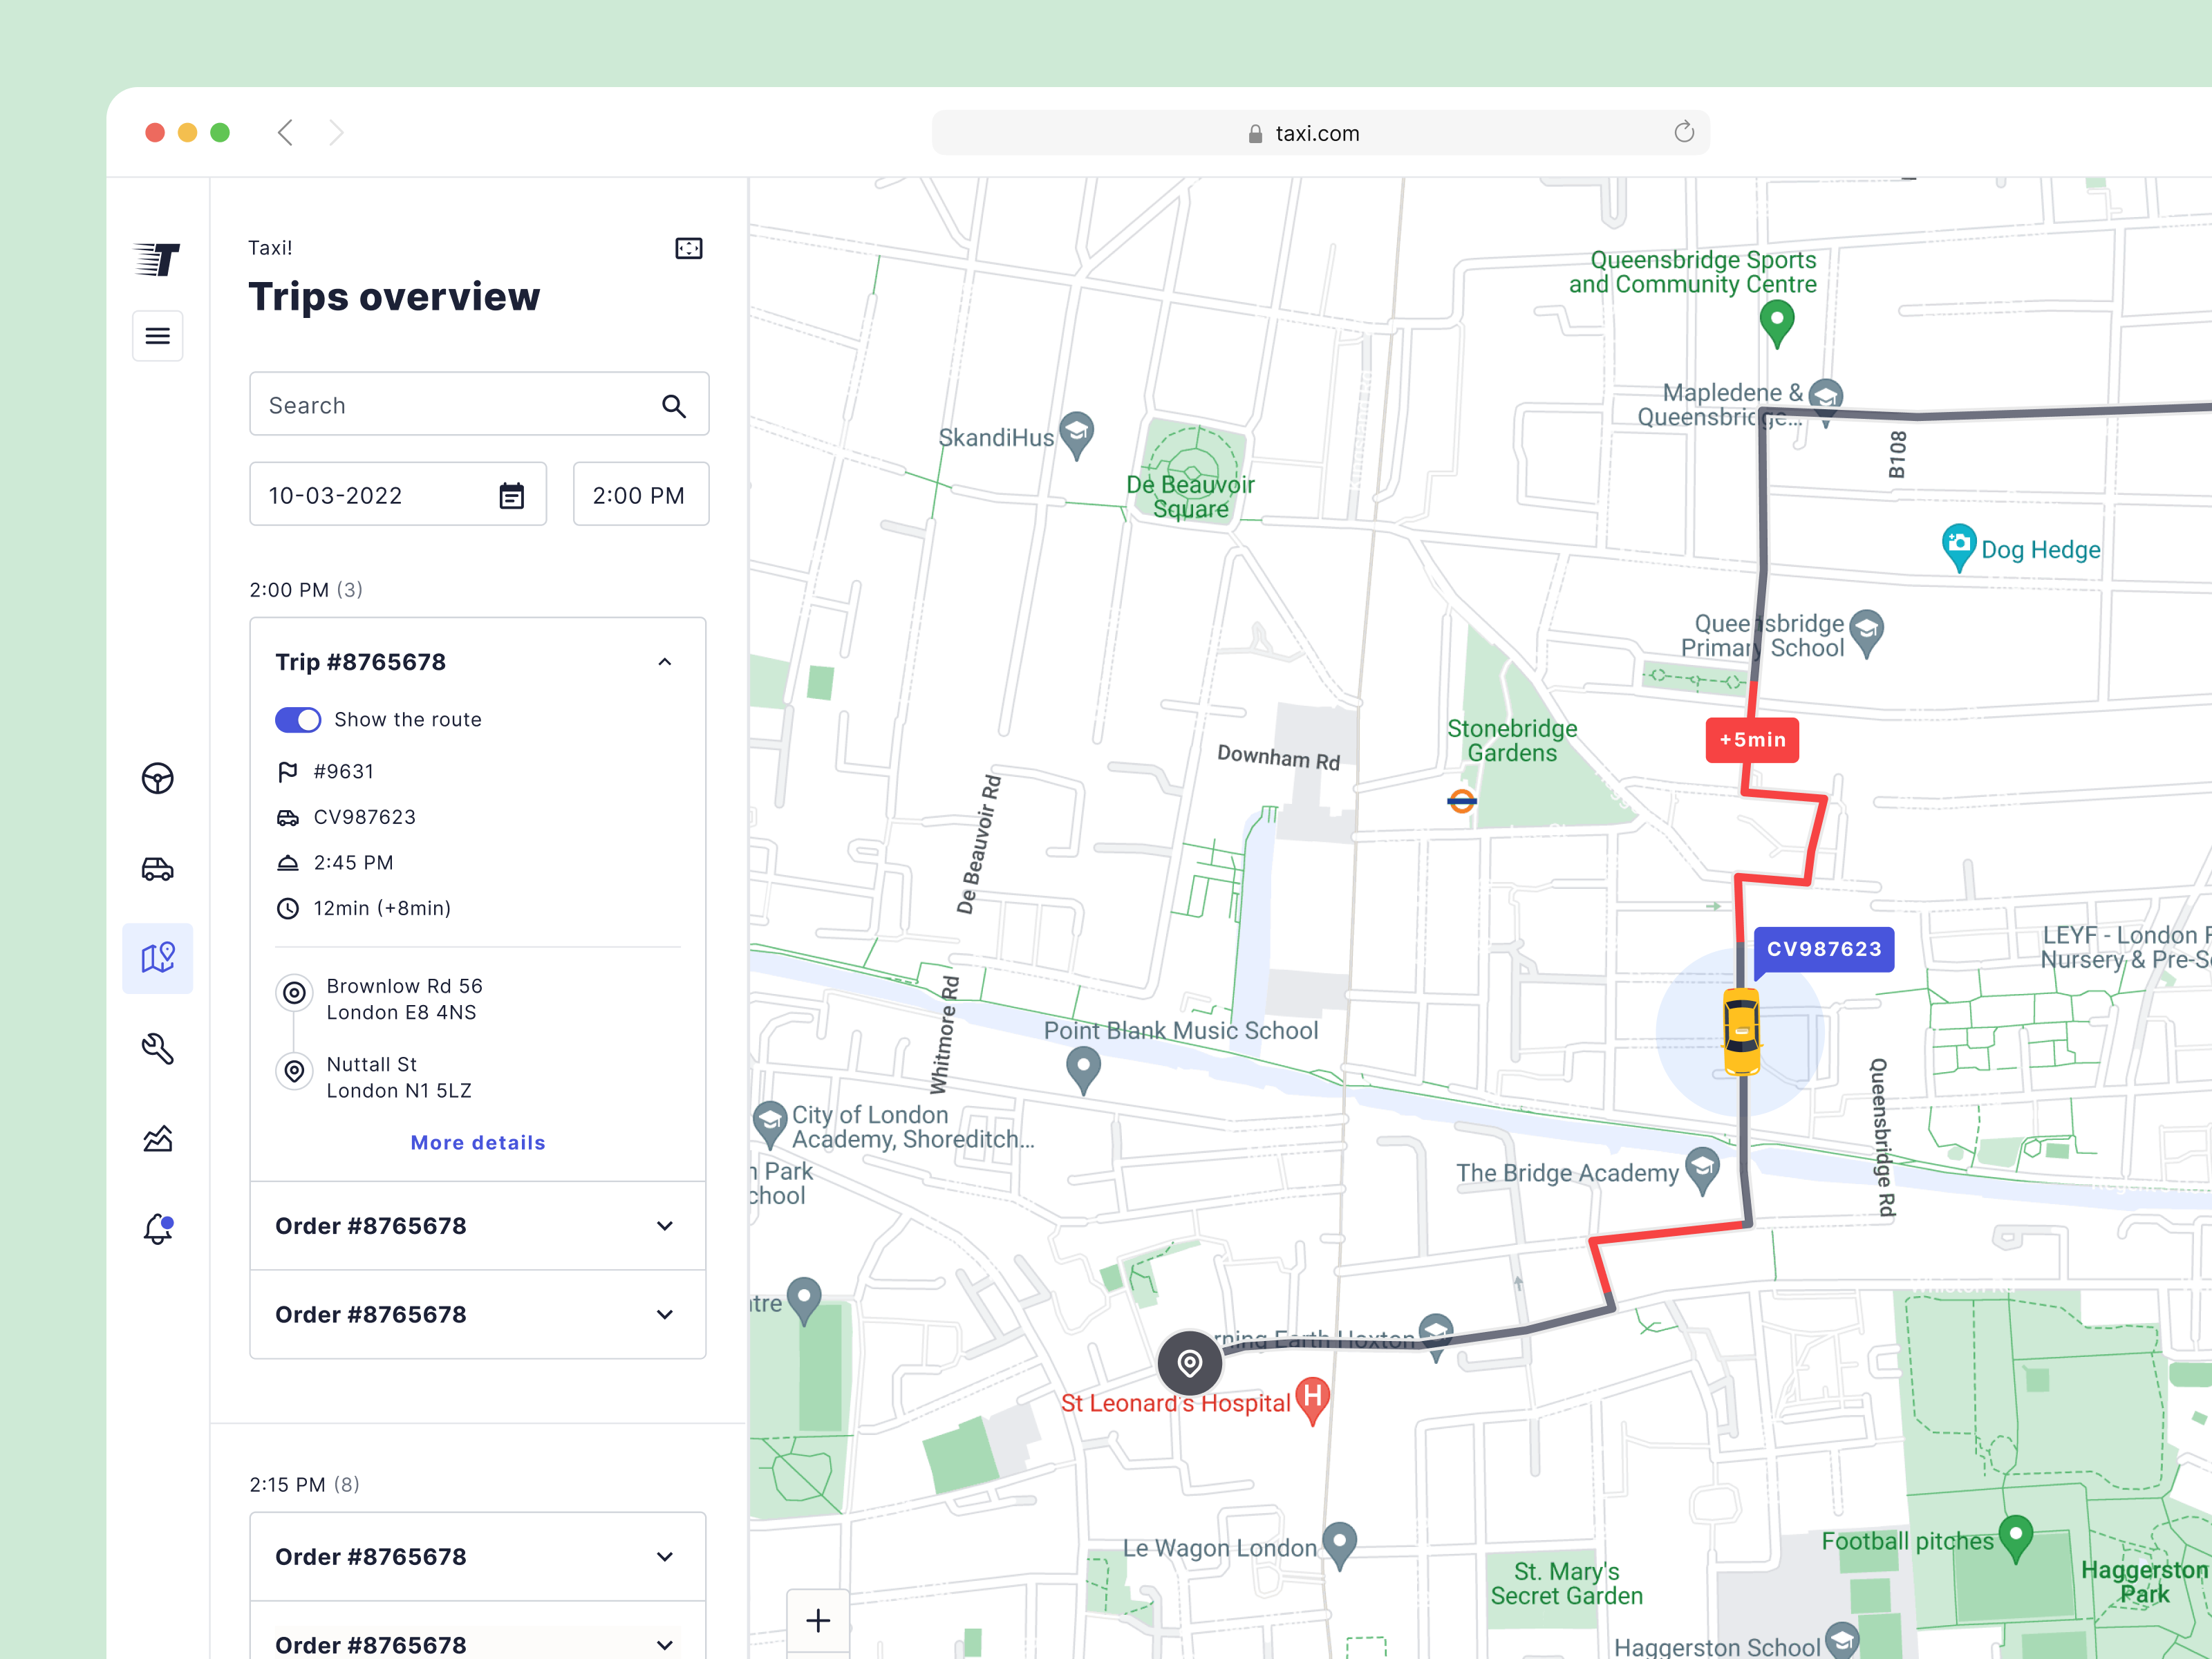Collapse Trip #8765678 with chevron
The image size is (2212, 1659).
(x=665, y=662)
